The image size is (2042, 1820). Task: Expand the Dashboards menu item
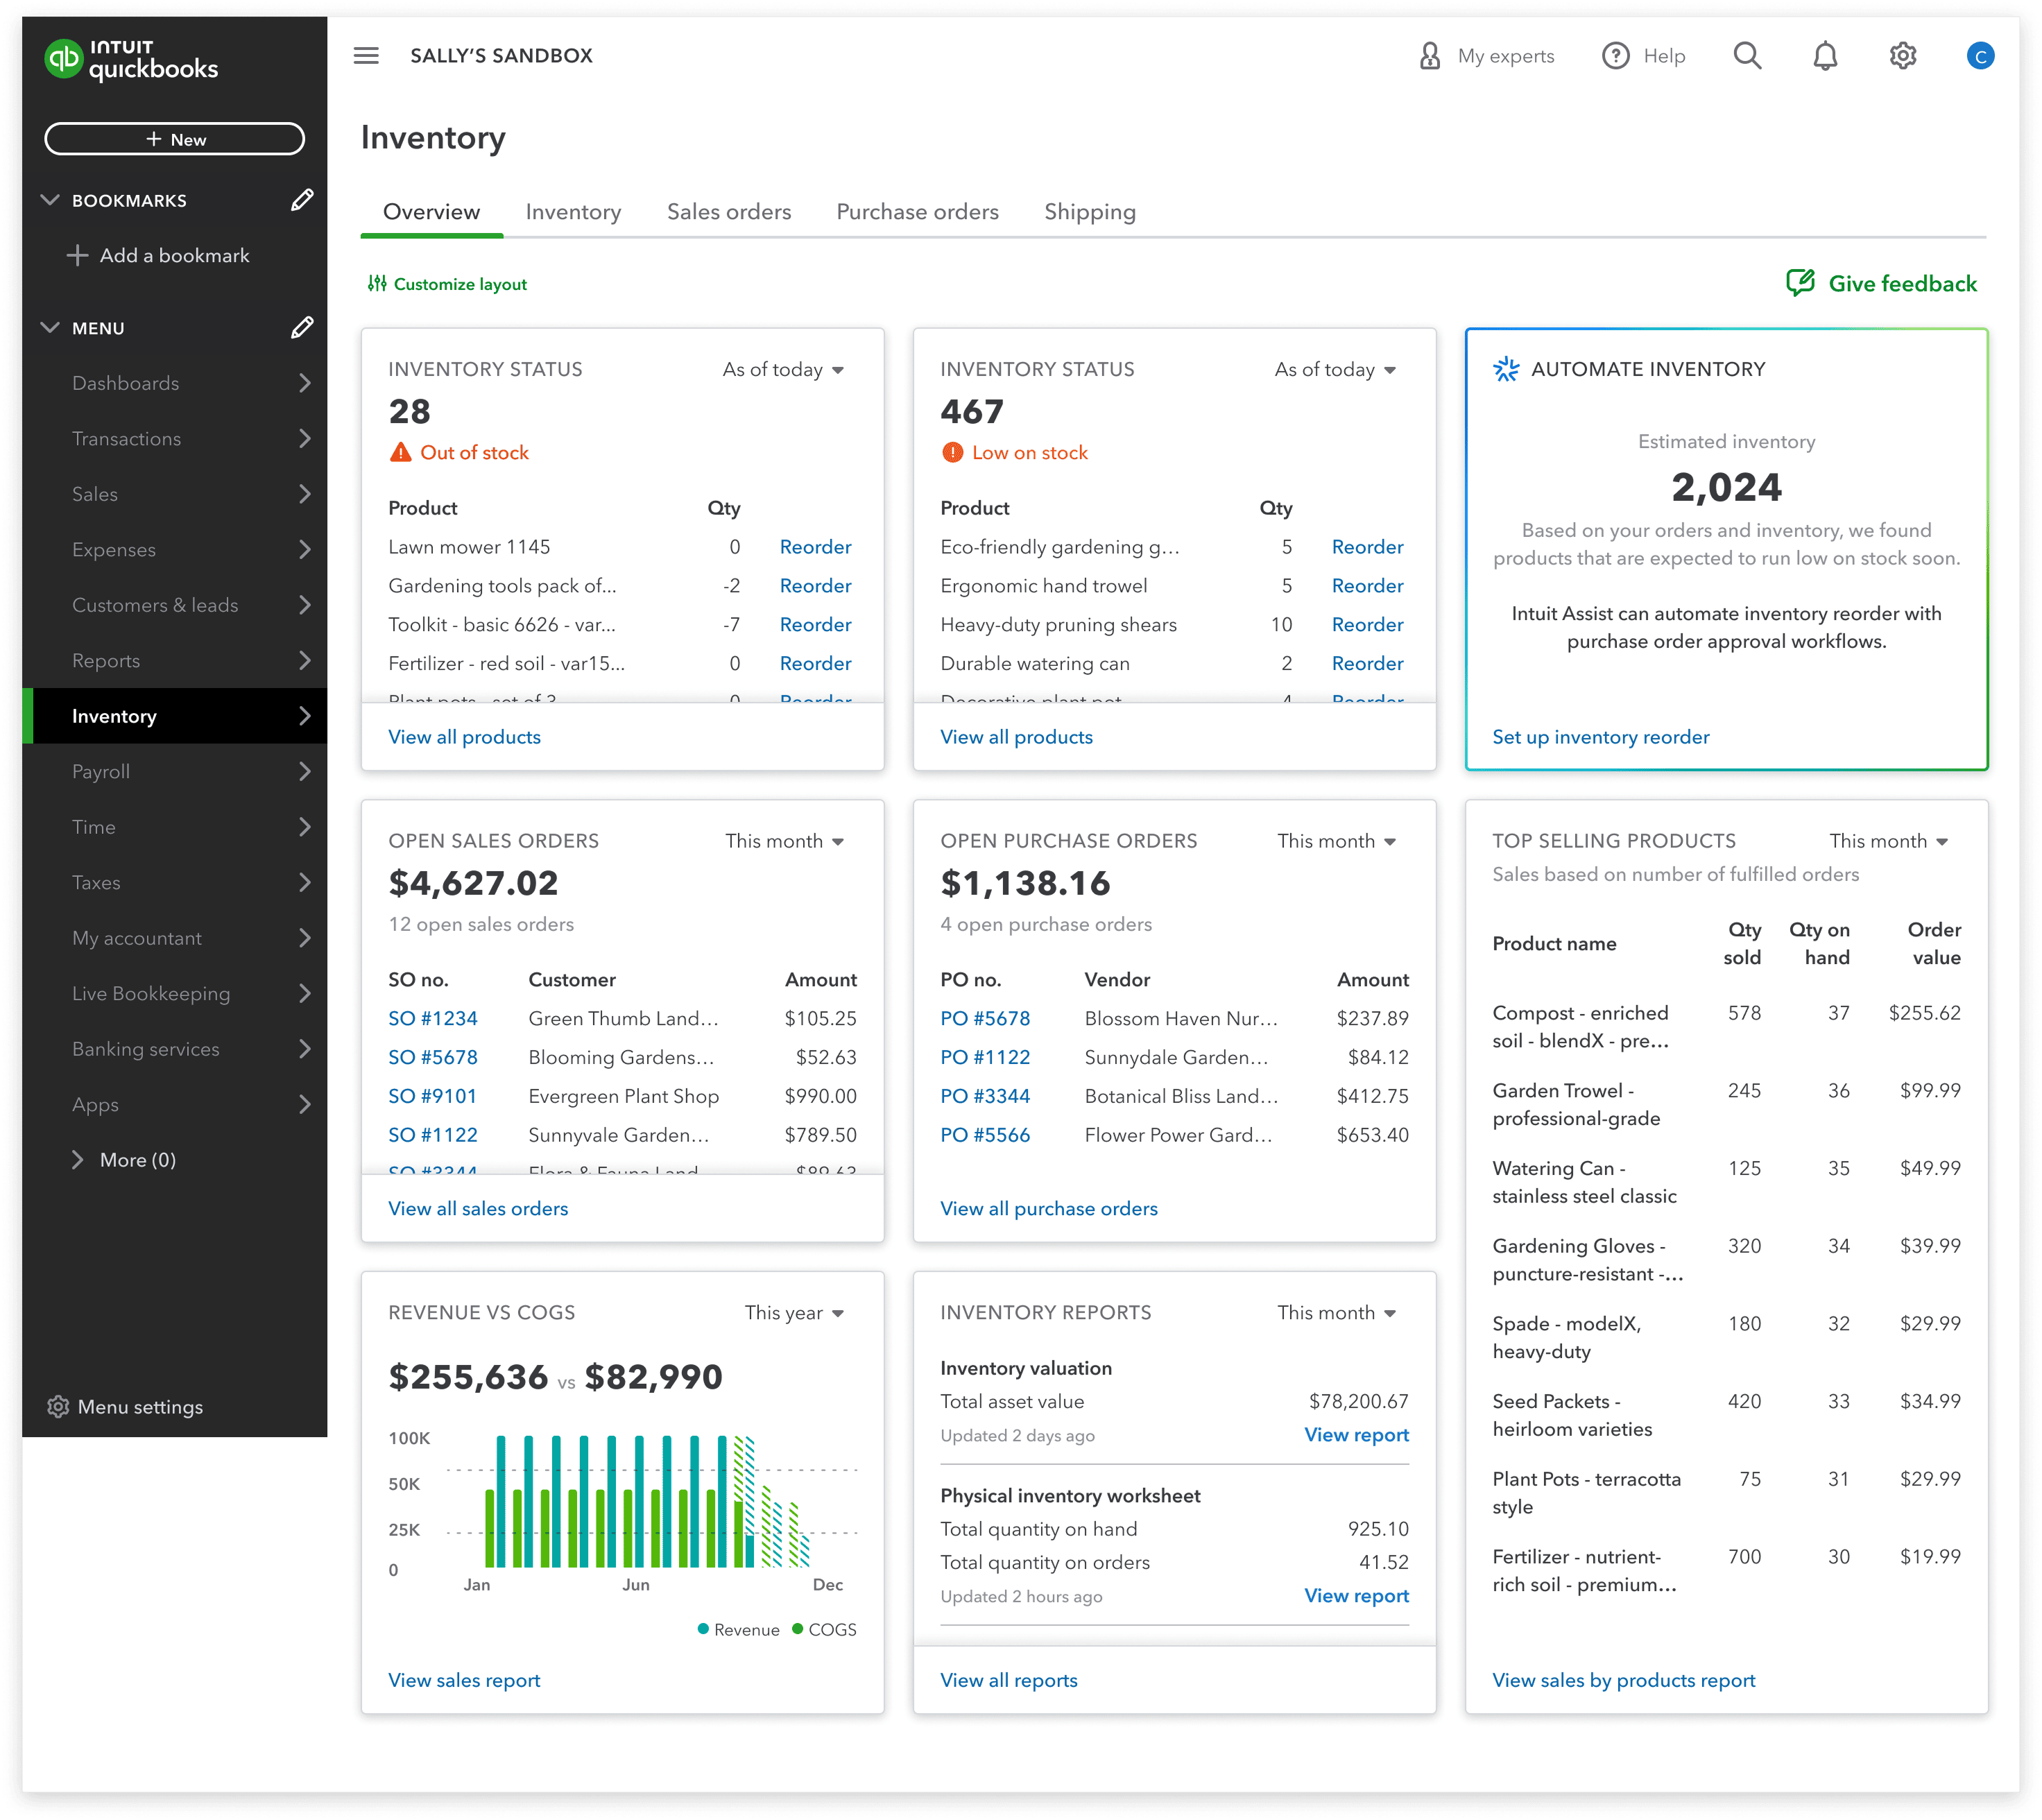[x=175, y=383]
